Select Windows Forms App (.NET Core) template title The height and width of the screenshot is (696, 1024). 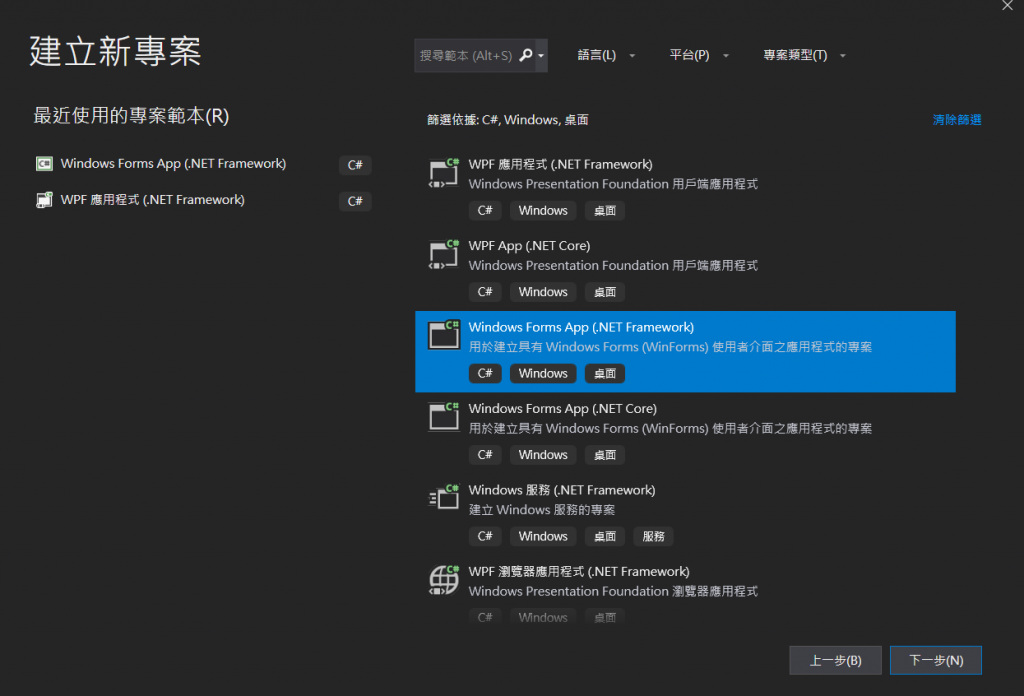(562, 409)
